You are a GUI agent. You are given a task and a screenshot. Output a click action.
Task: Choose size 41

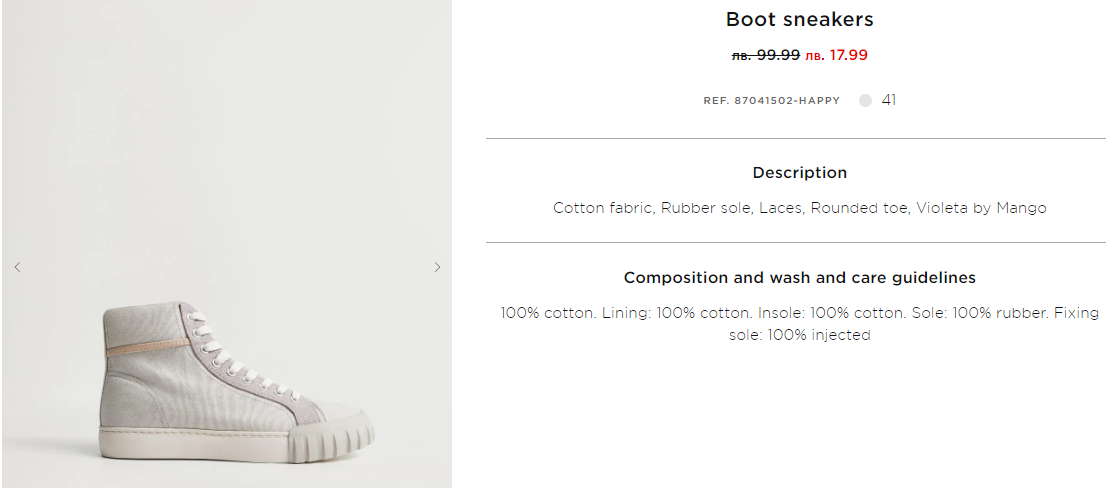(889, 100)
